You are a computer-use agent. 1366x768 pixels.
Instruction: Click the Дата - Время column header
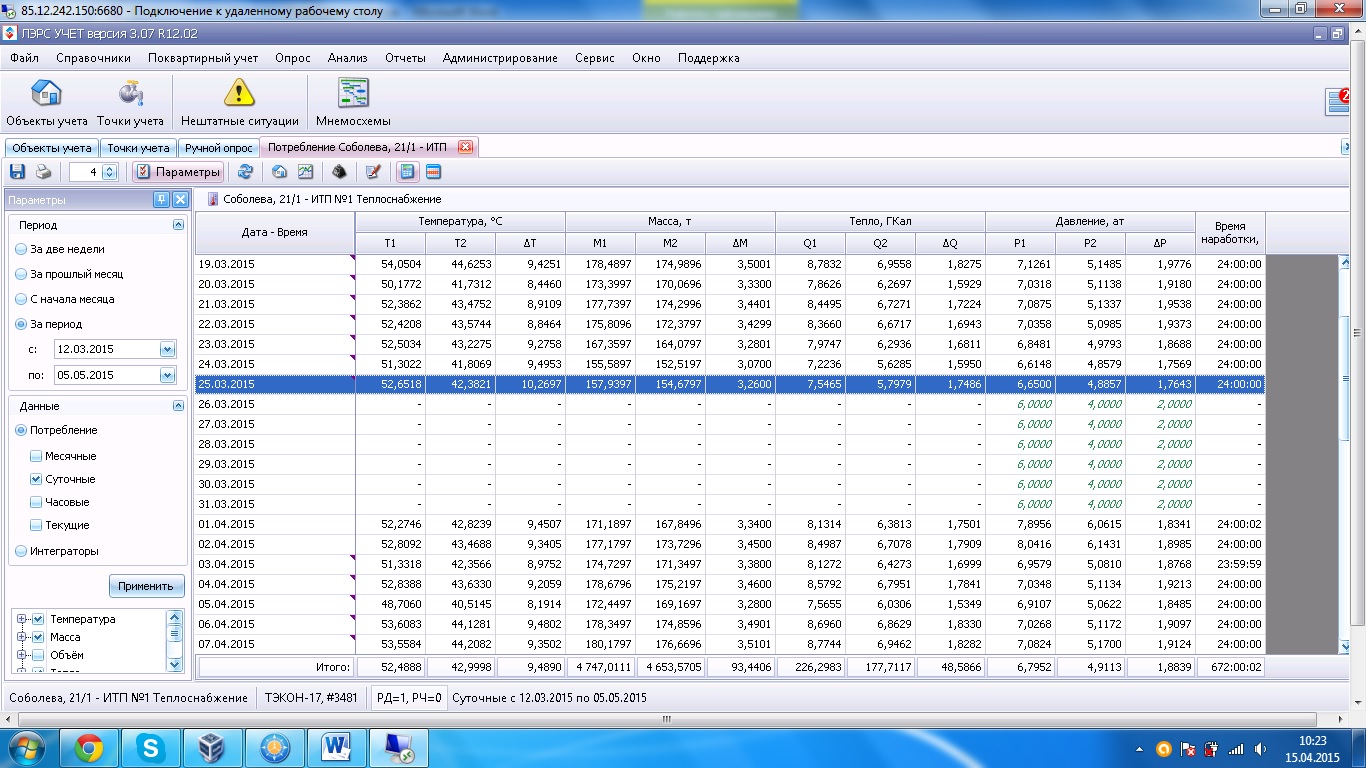pyautogui.click(x=275, y=232)
